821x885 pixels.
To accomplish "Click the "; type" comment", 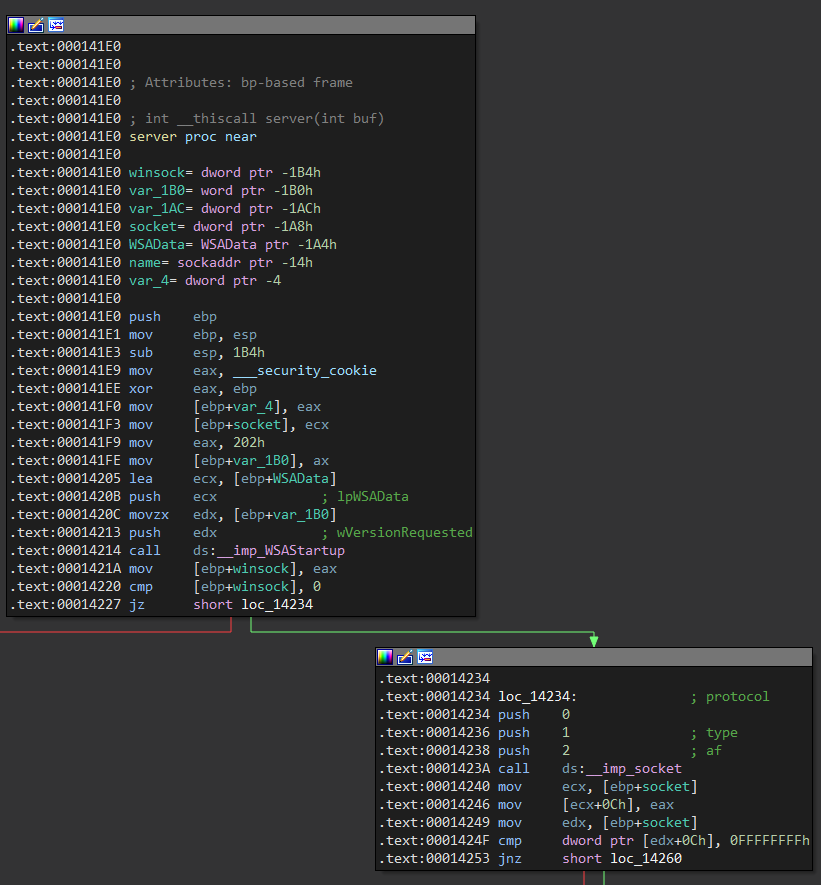I will pyautogui.click(x=714, y=733).
